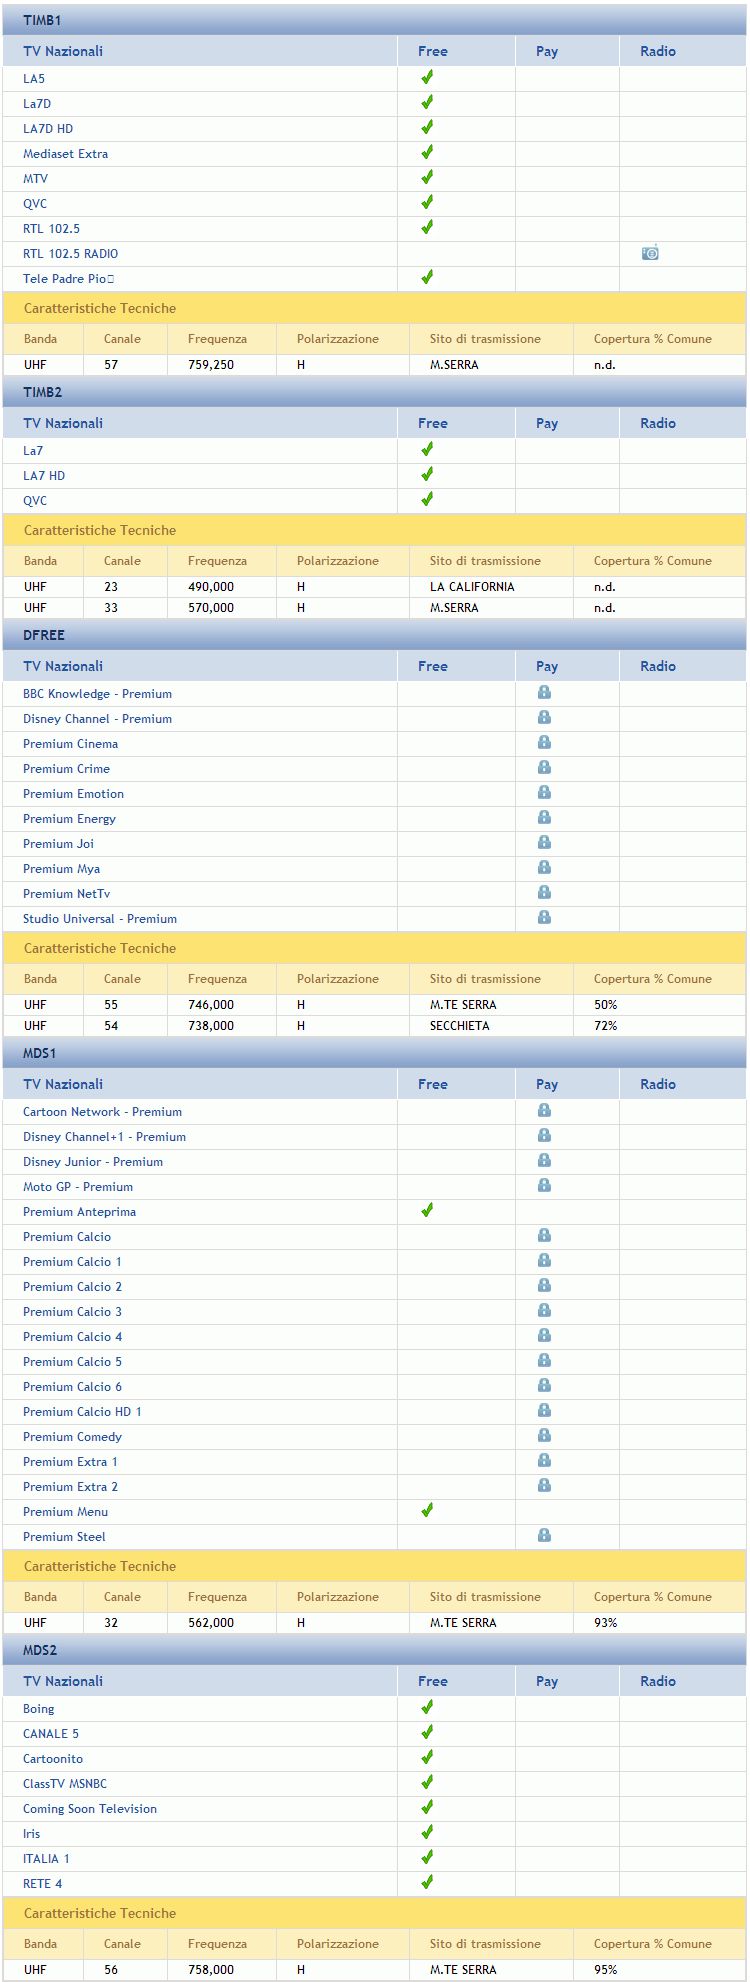Click the green checkmark for Premium Menu
The height and width of the screenshot is (1982, 750).
point(427,1510)
